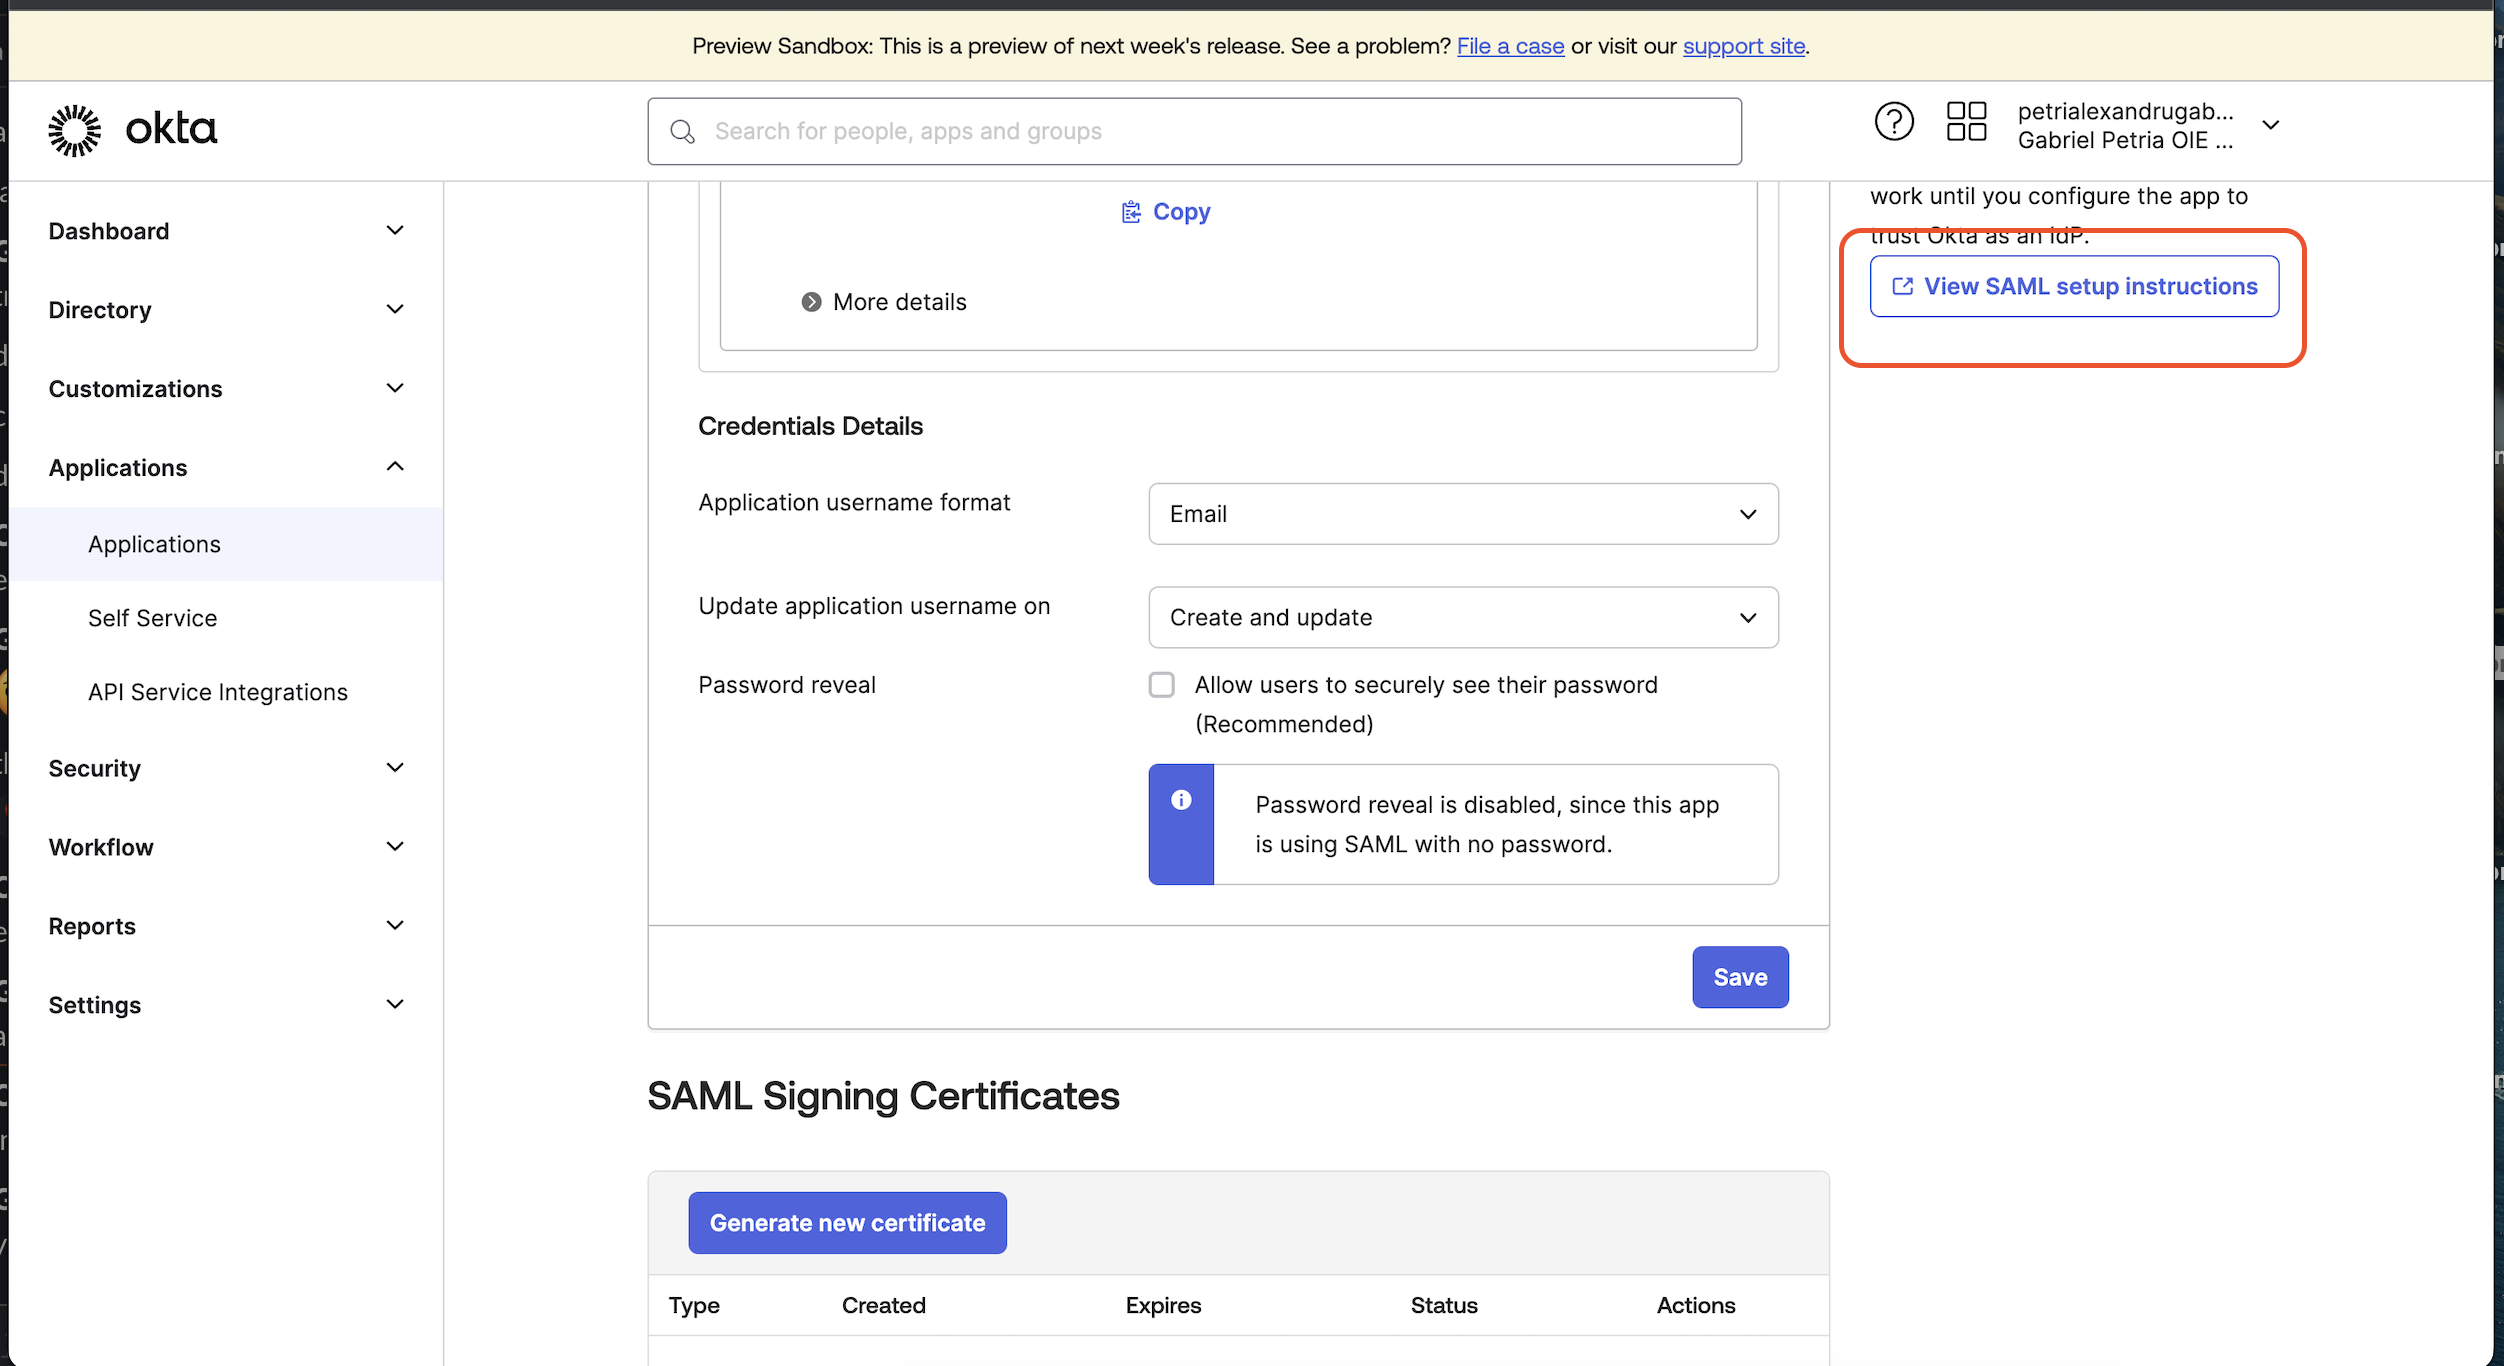Open the help question mark icon
The image size is (2504, 1366).
pyautogui.click(x=1893, y=121)
